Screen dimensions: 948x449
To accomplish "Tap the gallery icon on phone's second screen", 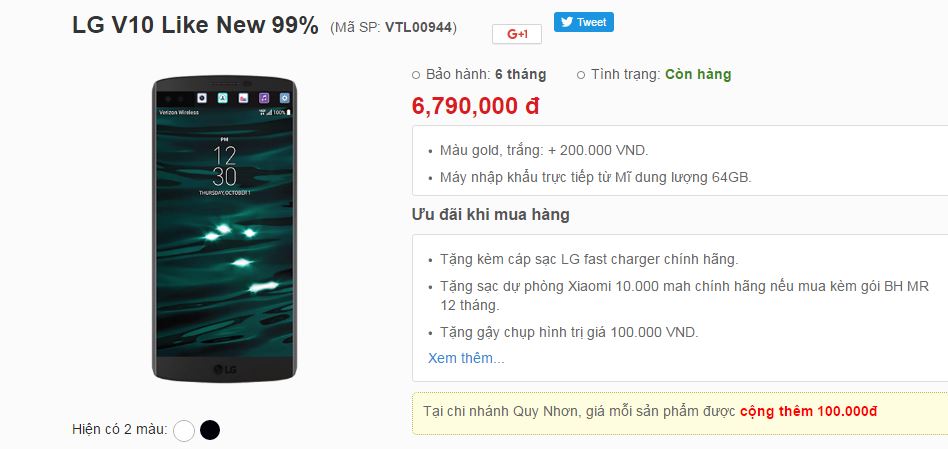I will tap(243, 97).
